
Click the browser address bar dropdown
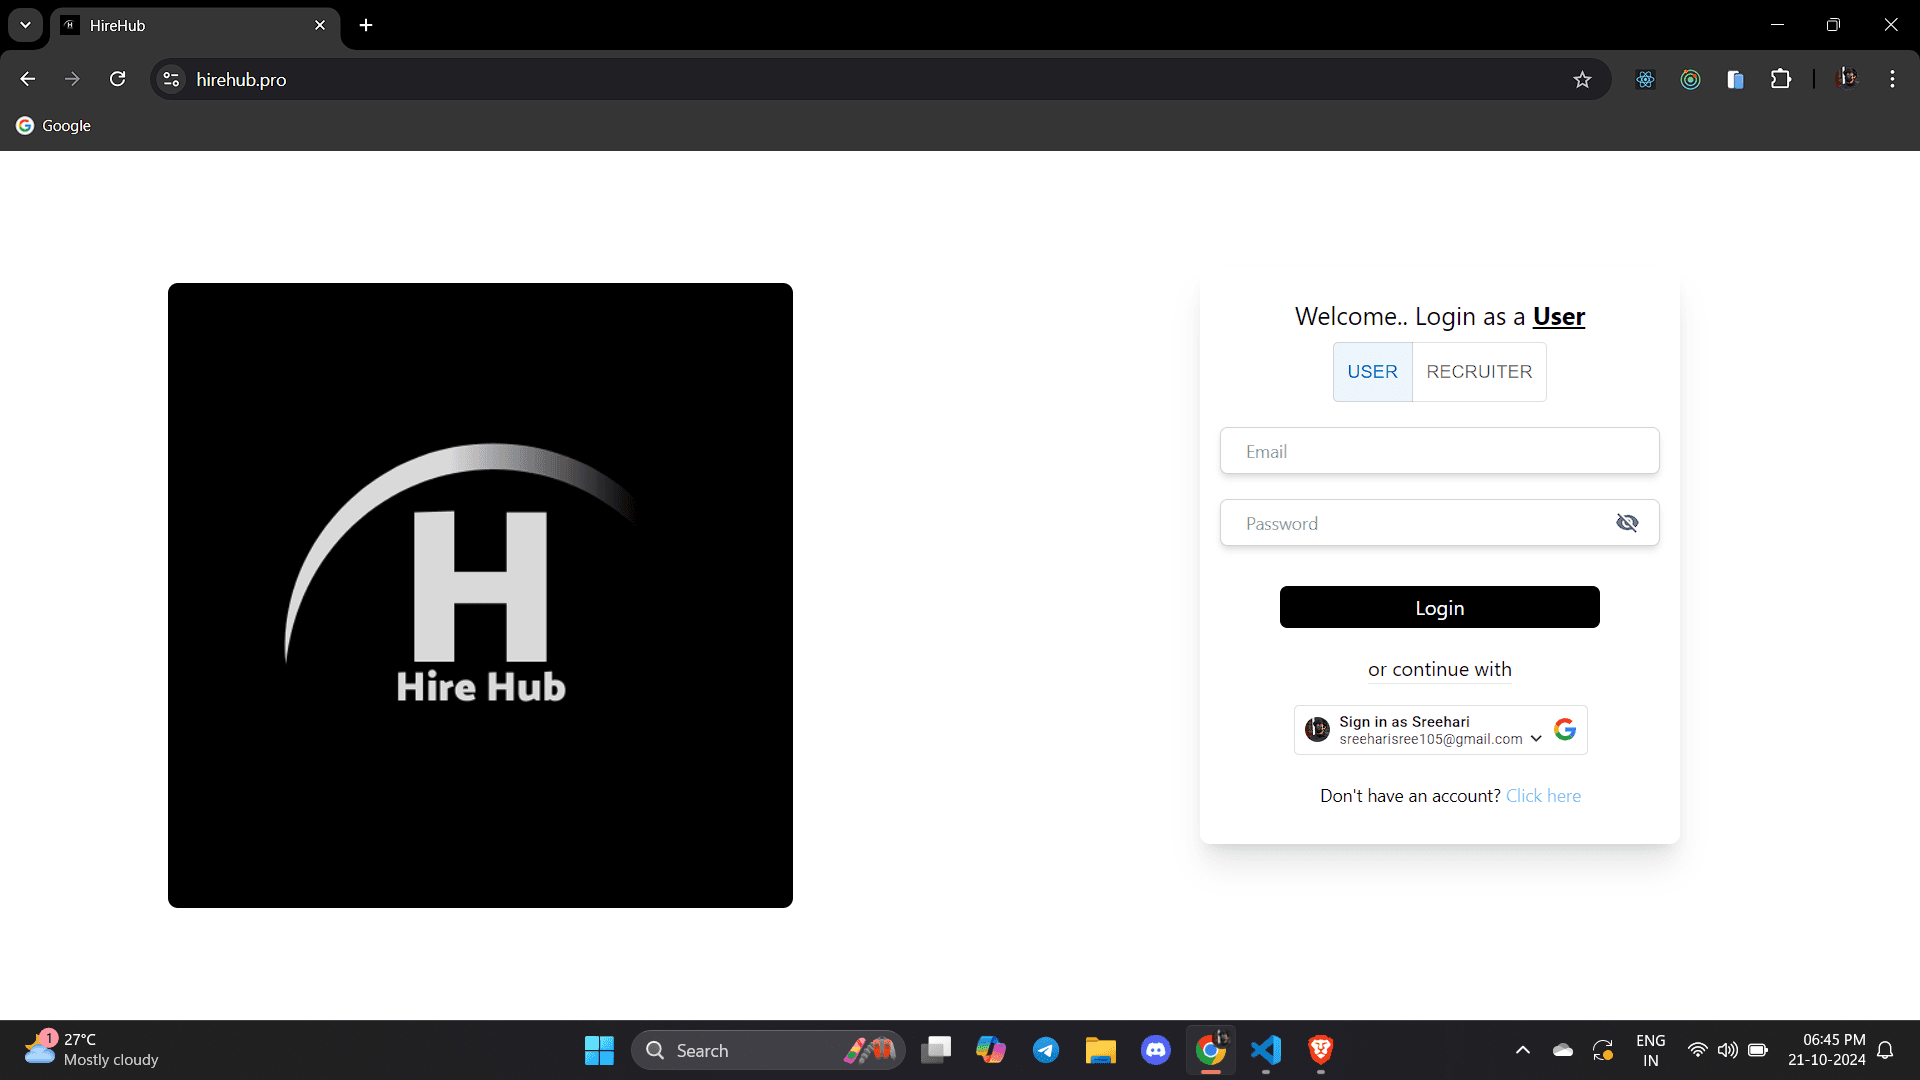24,24
